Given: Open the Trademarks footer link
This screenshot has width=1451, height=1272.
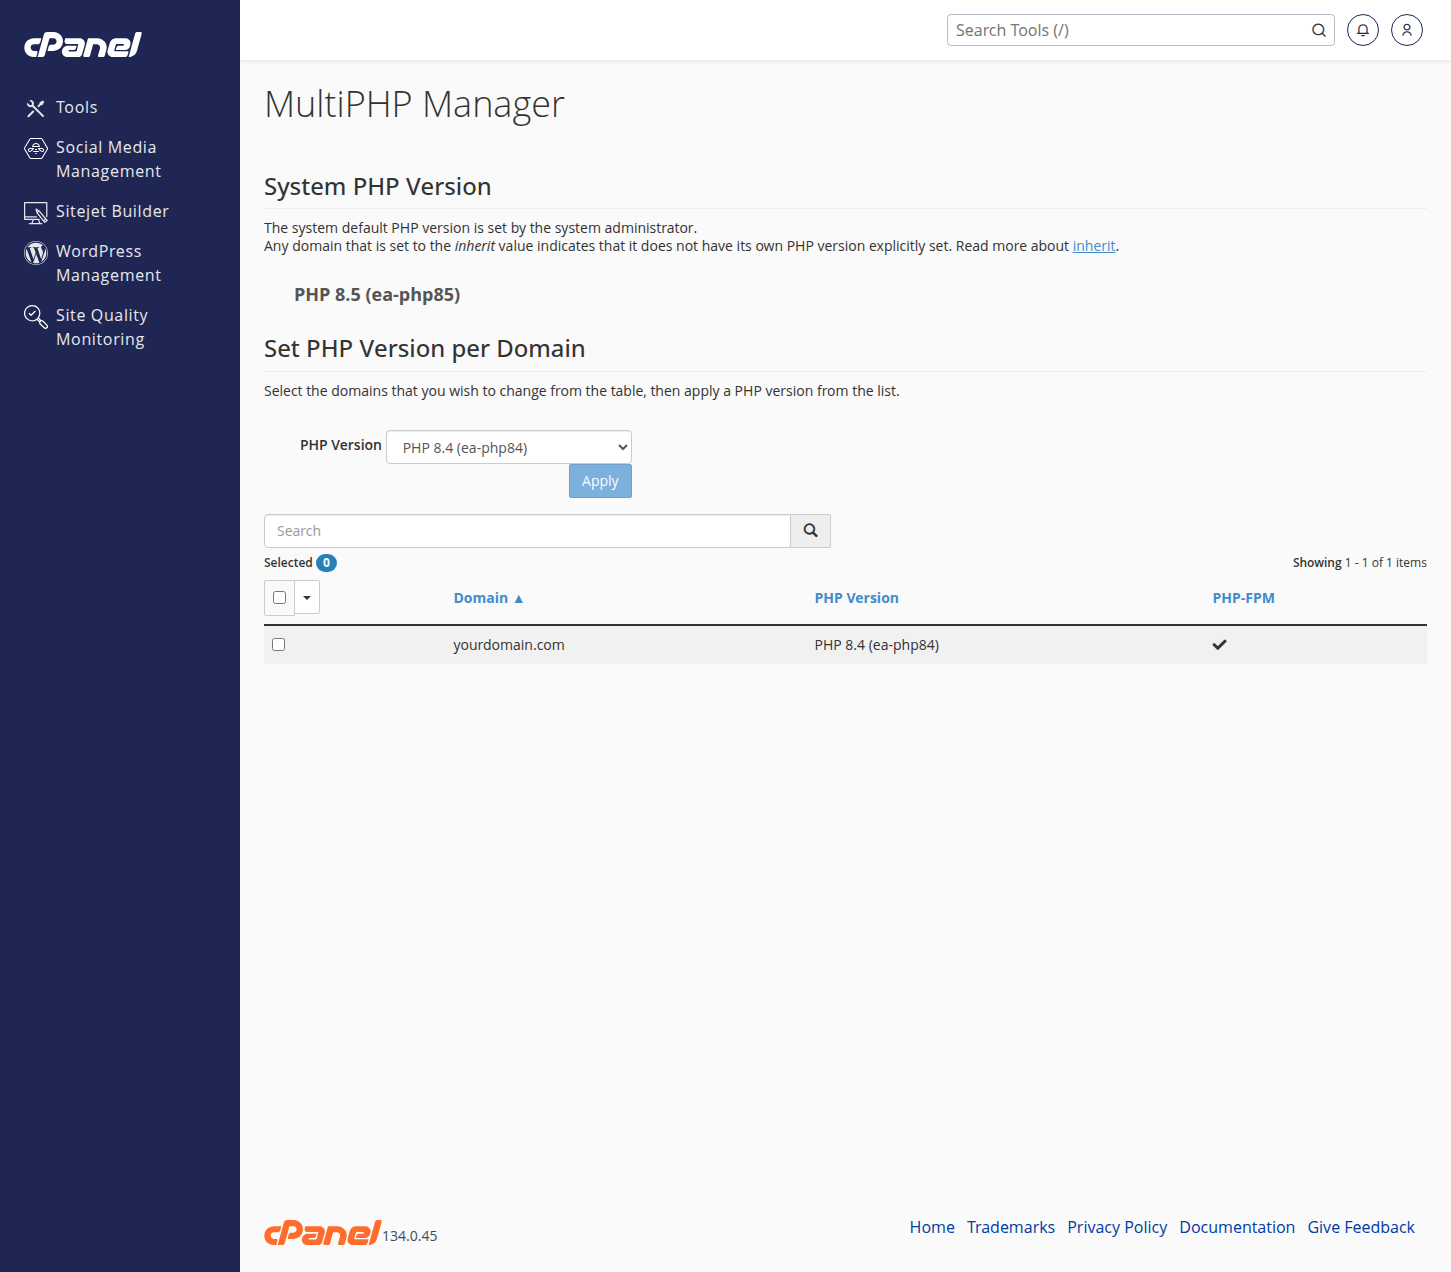Looking at the screenshot, I should 1011,1227.
